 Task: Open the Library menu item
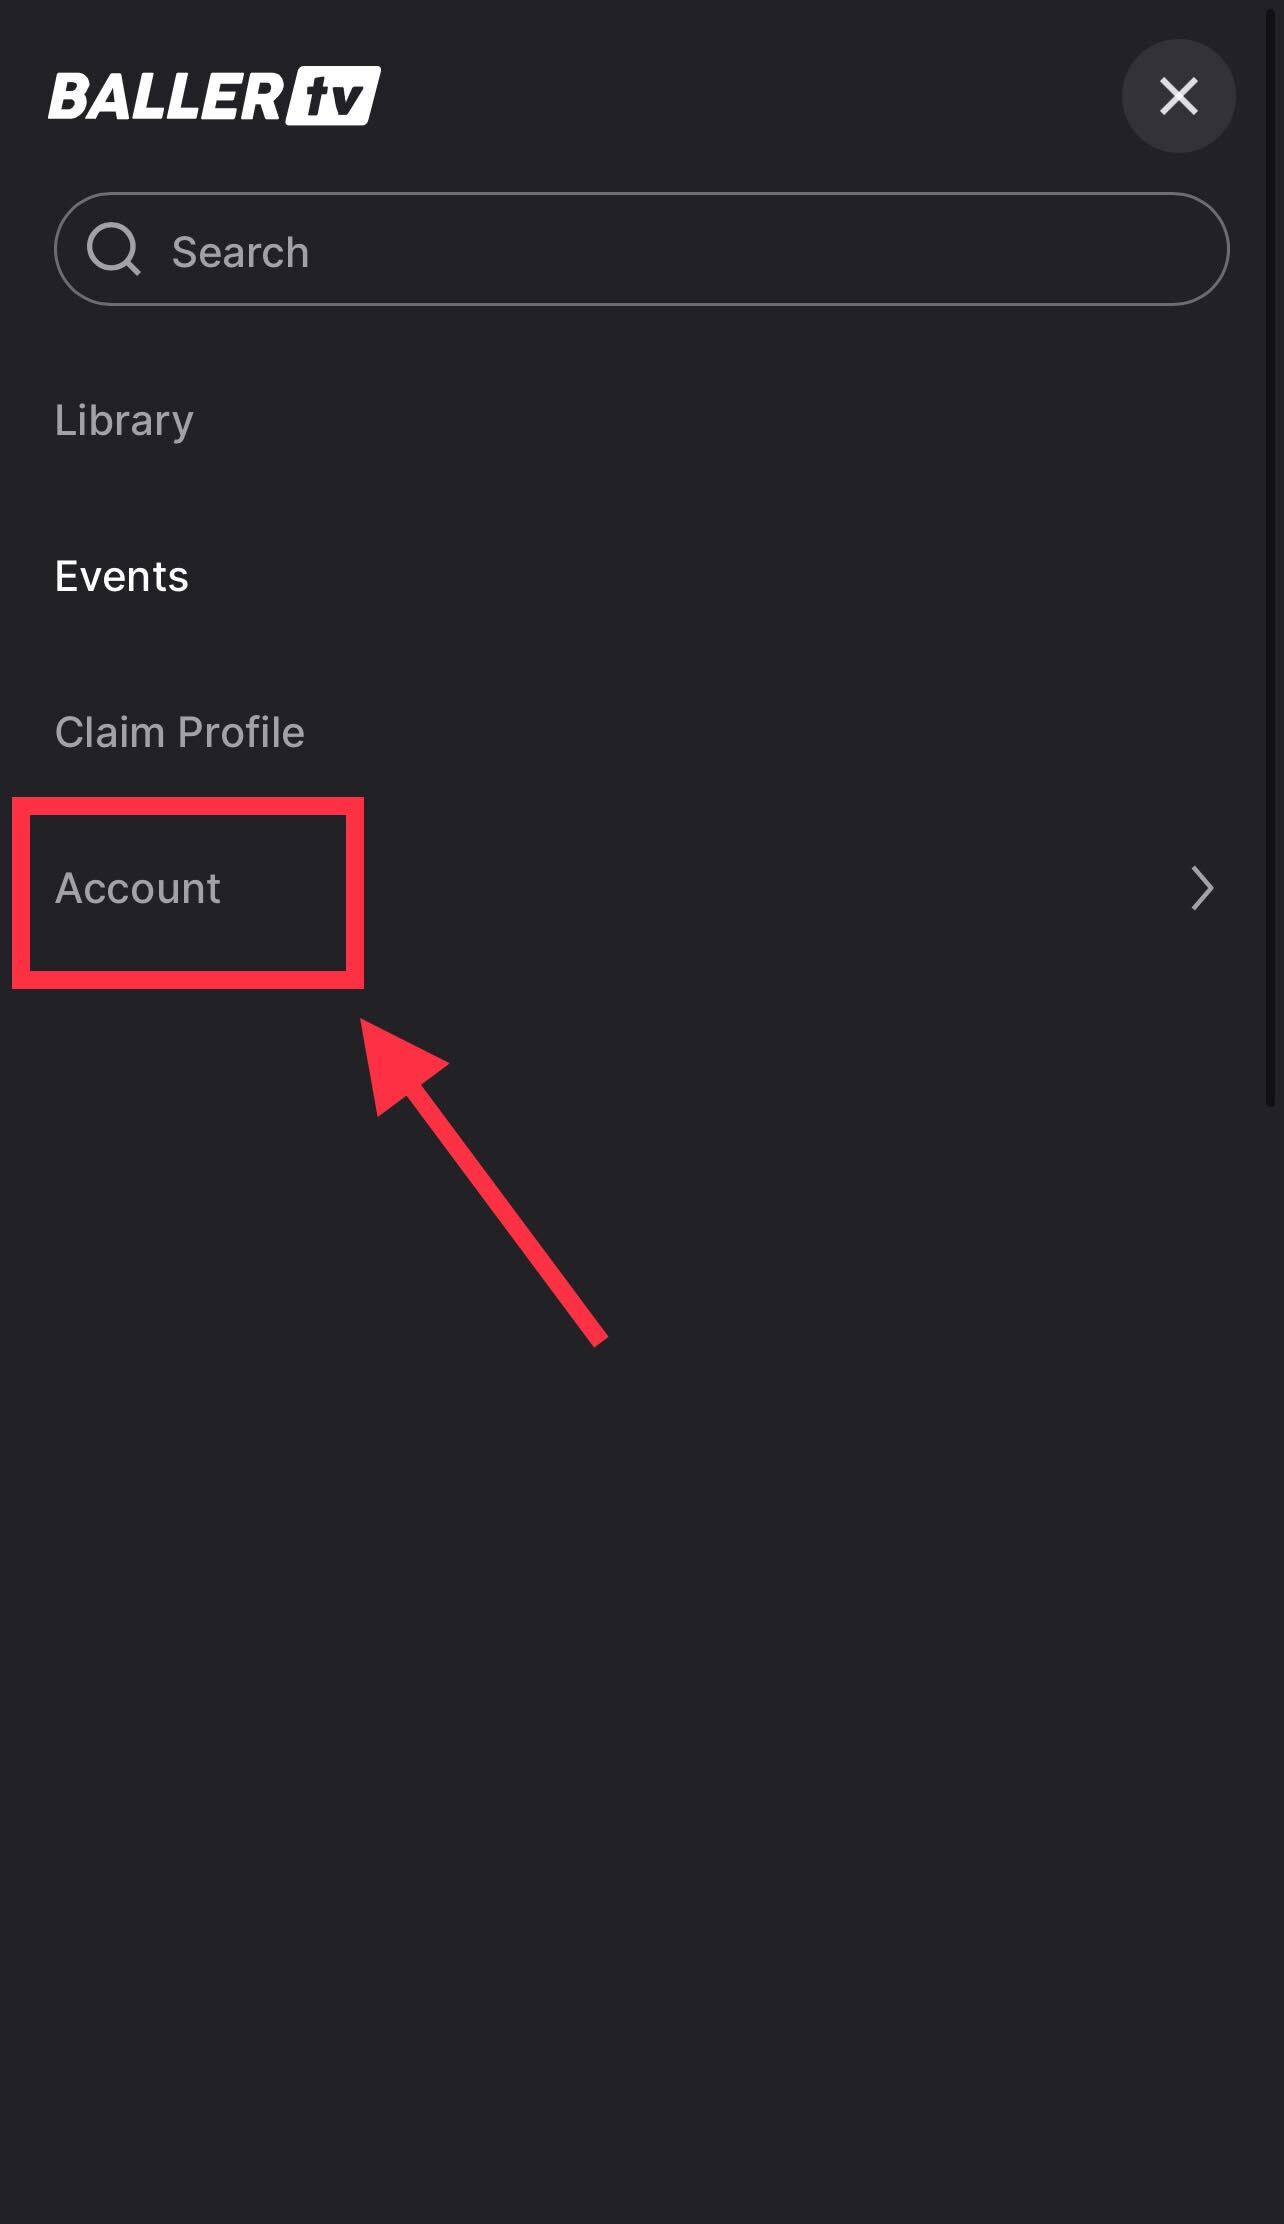click(x=124, y=420)
